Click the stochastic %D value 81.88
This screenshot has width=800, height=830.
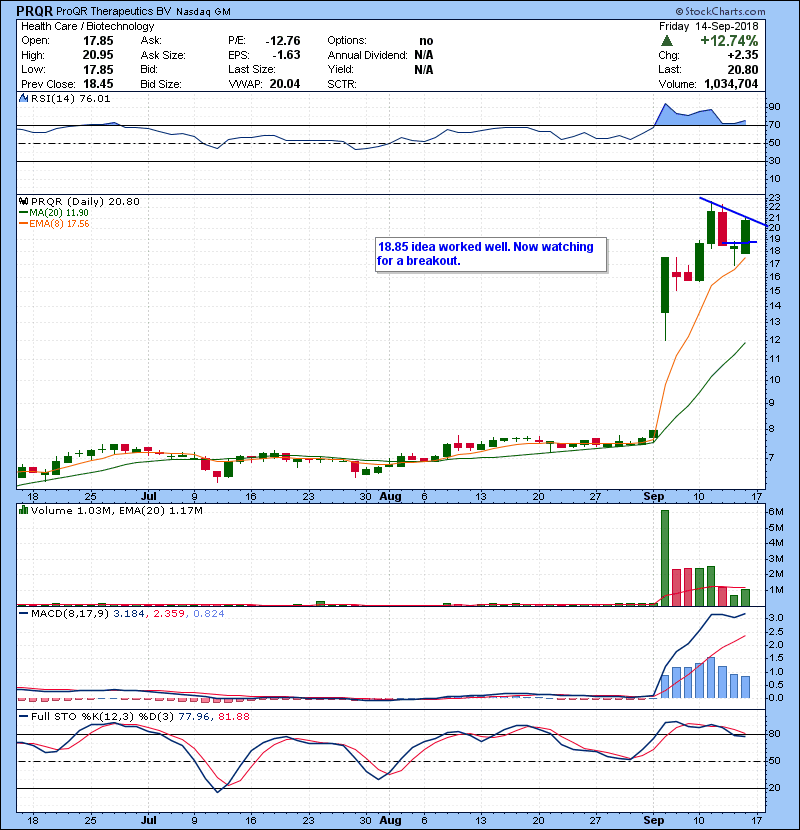click(232, 716)
